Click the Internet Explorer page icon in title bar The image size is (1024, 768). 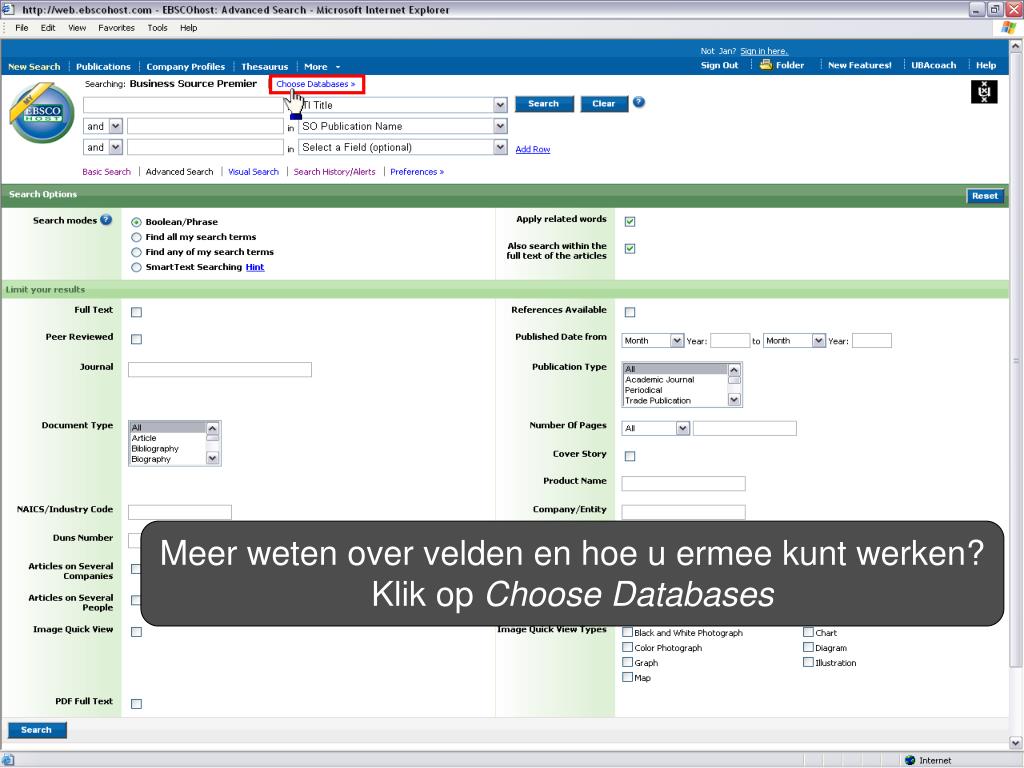point(8,9)
